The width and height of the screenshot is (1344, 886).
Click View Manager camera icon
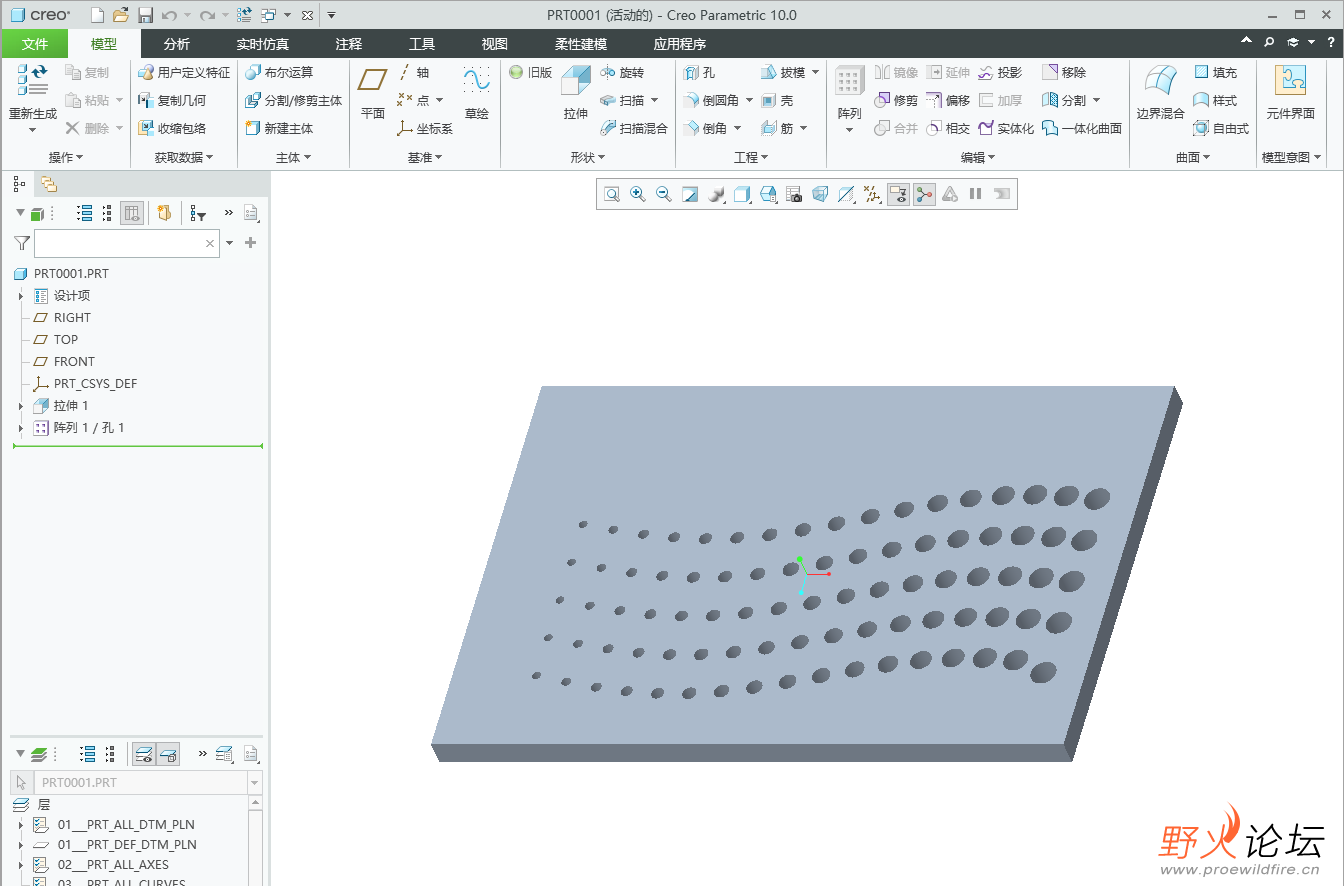coord(794,194)
